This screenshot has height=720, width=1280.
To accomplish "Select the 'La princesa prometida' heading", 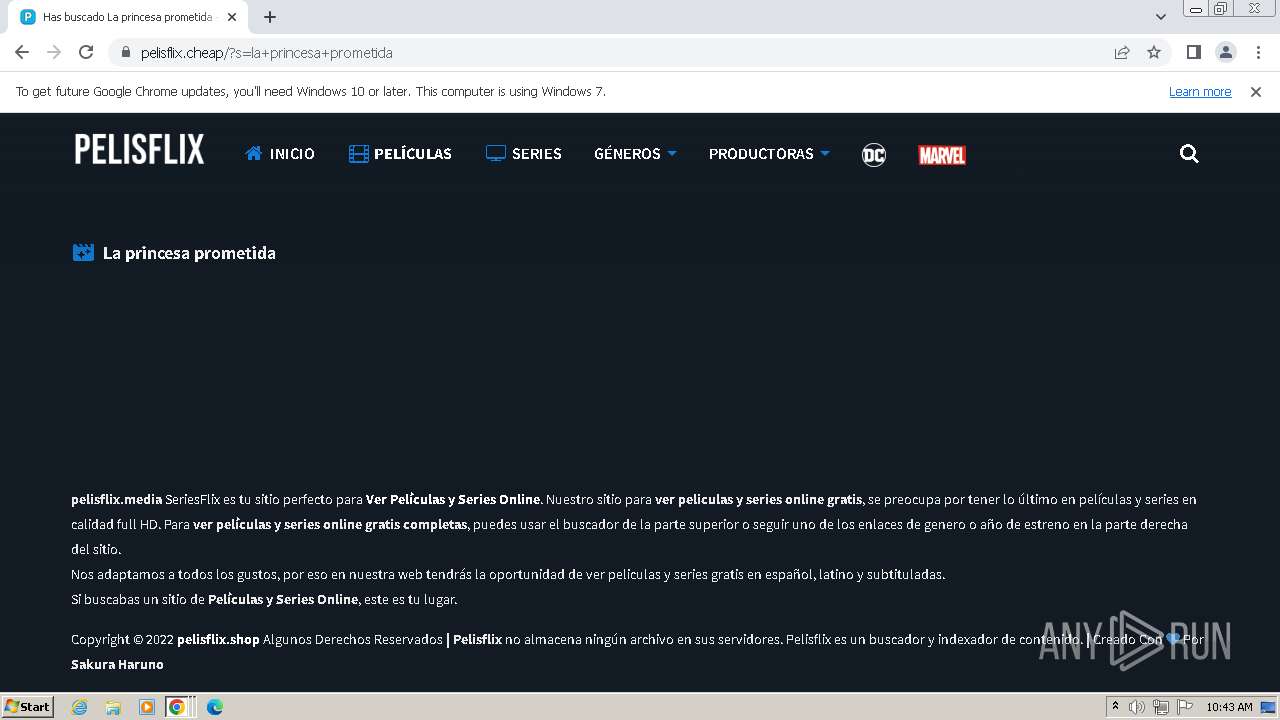I will [189, 253].
